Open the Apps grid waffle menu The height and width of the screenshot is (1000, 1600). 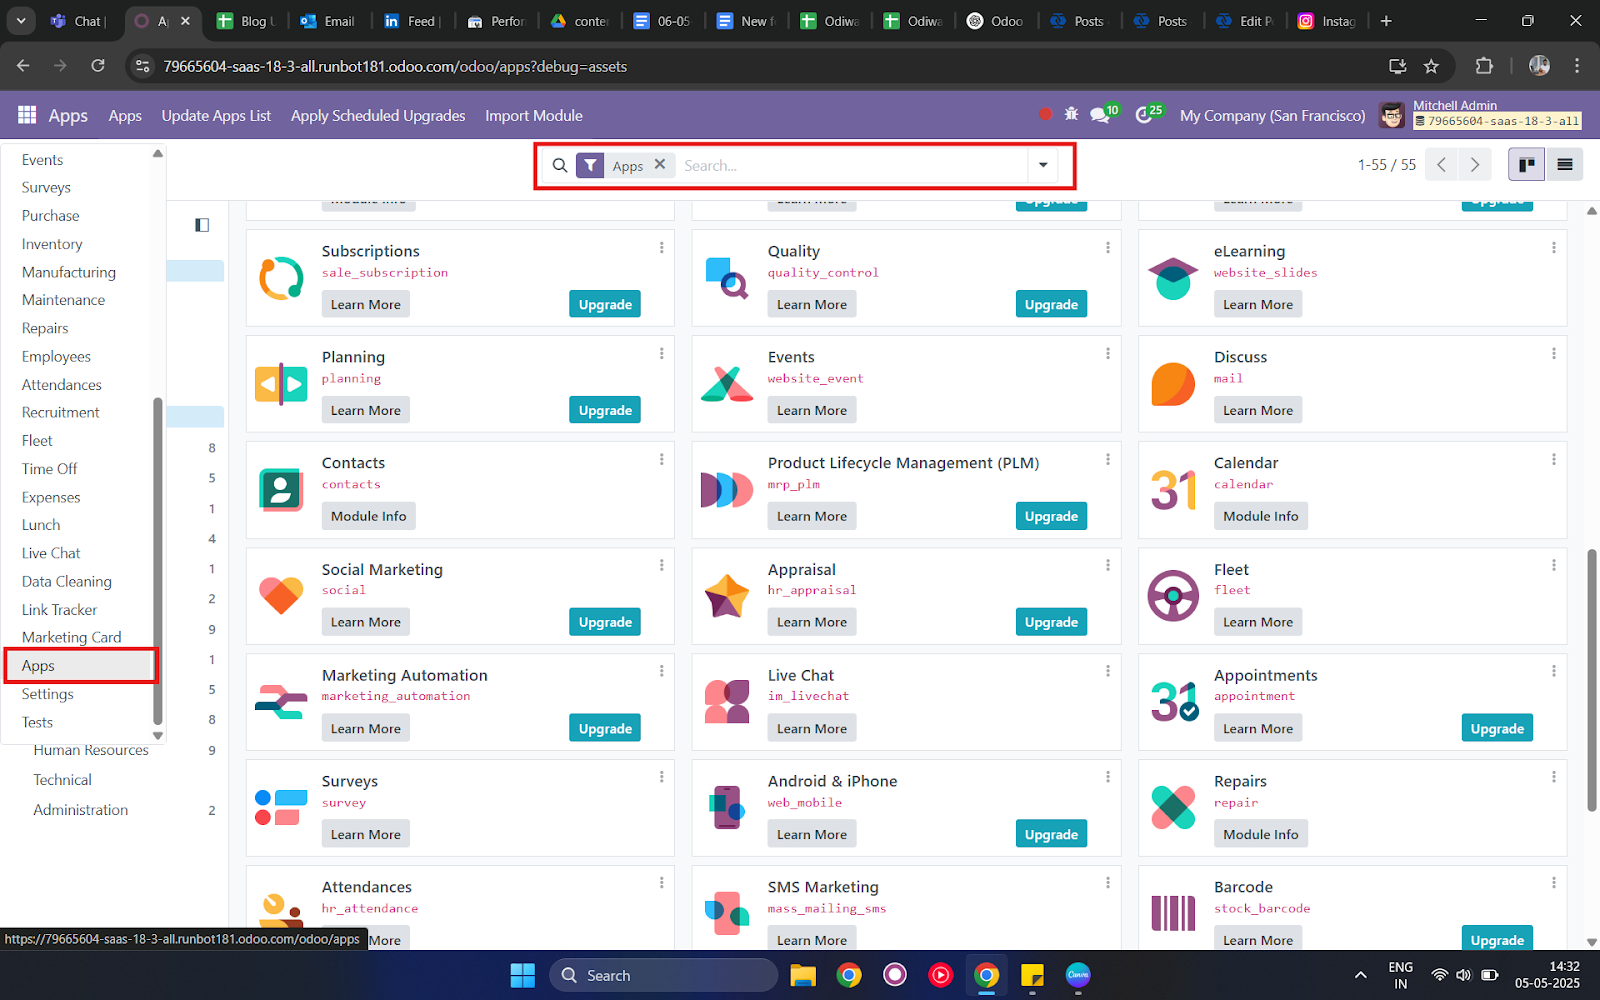coord(26,115)
